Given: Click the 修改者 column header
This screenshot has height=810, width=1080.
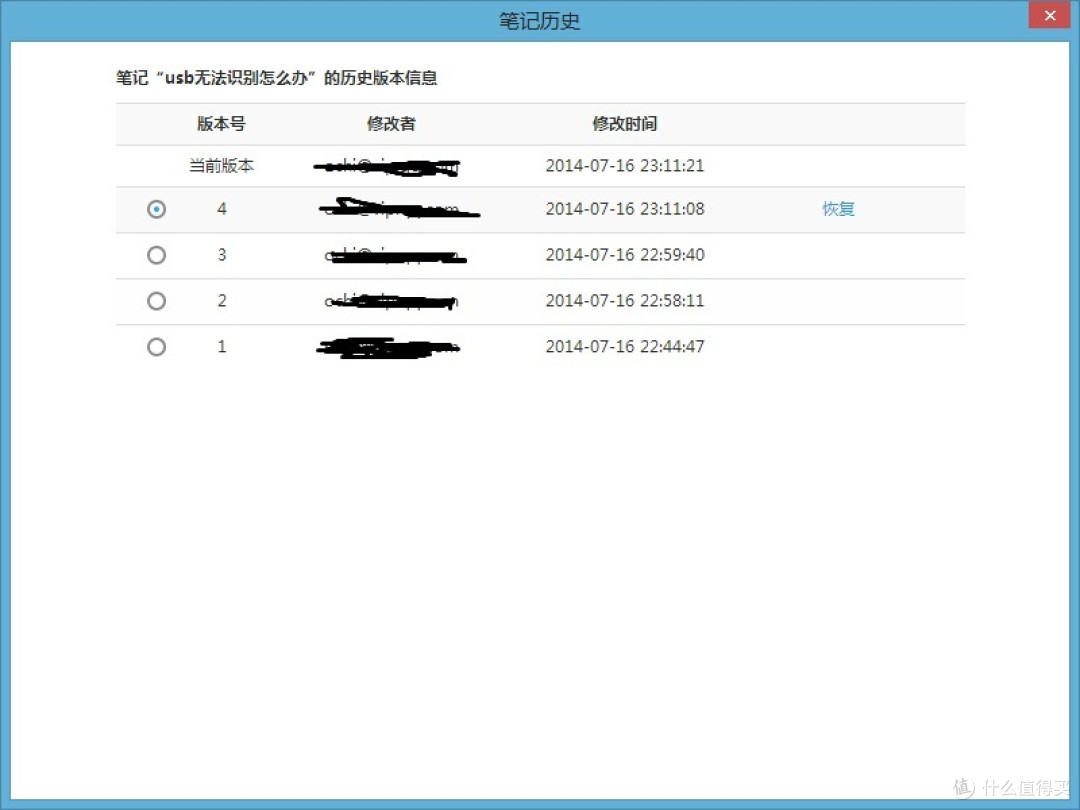Looking at the screenshot, I should tap(391, 124).
